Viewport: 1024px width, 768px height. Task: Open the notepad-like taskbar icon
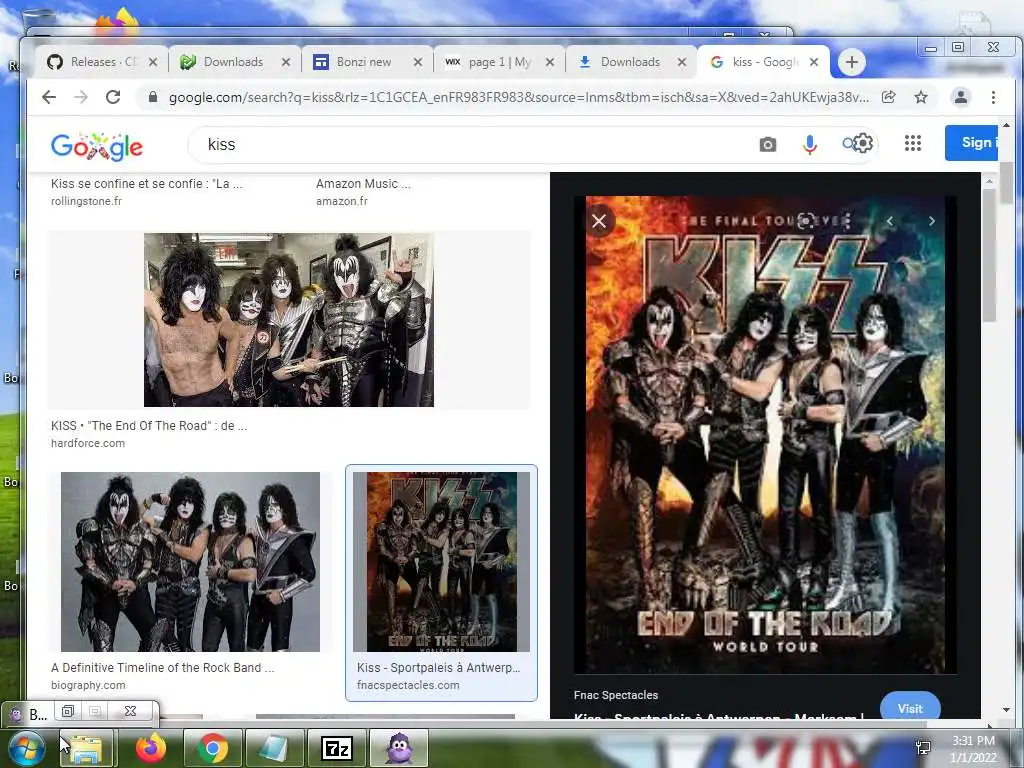[x=275, y=748]
